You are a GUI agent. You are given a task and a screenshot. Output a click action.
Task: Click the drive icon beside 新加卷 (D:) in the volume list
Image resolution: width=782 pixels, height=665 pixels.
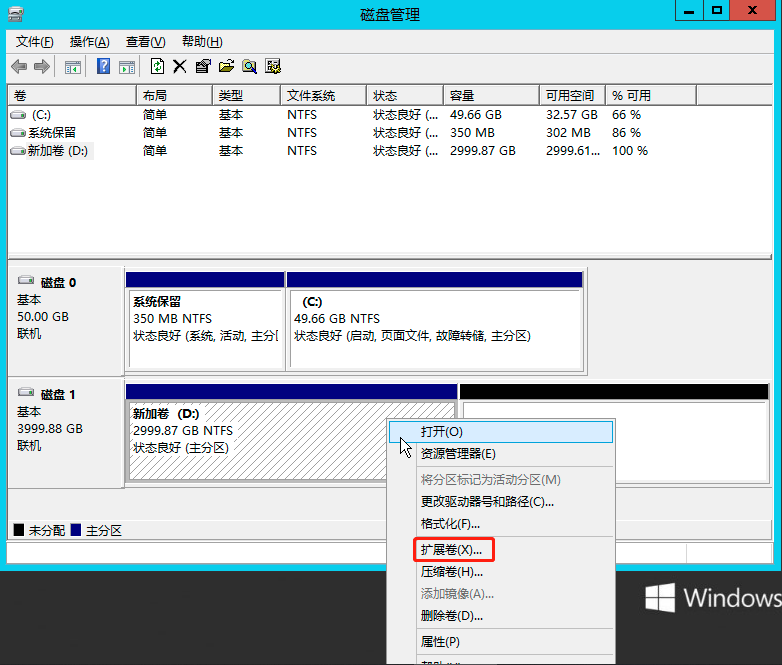coord(18,151)
